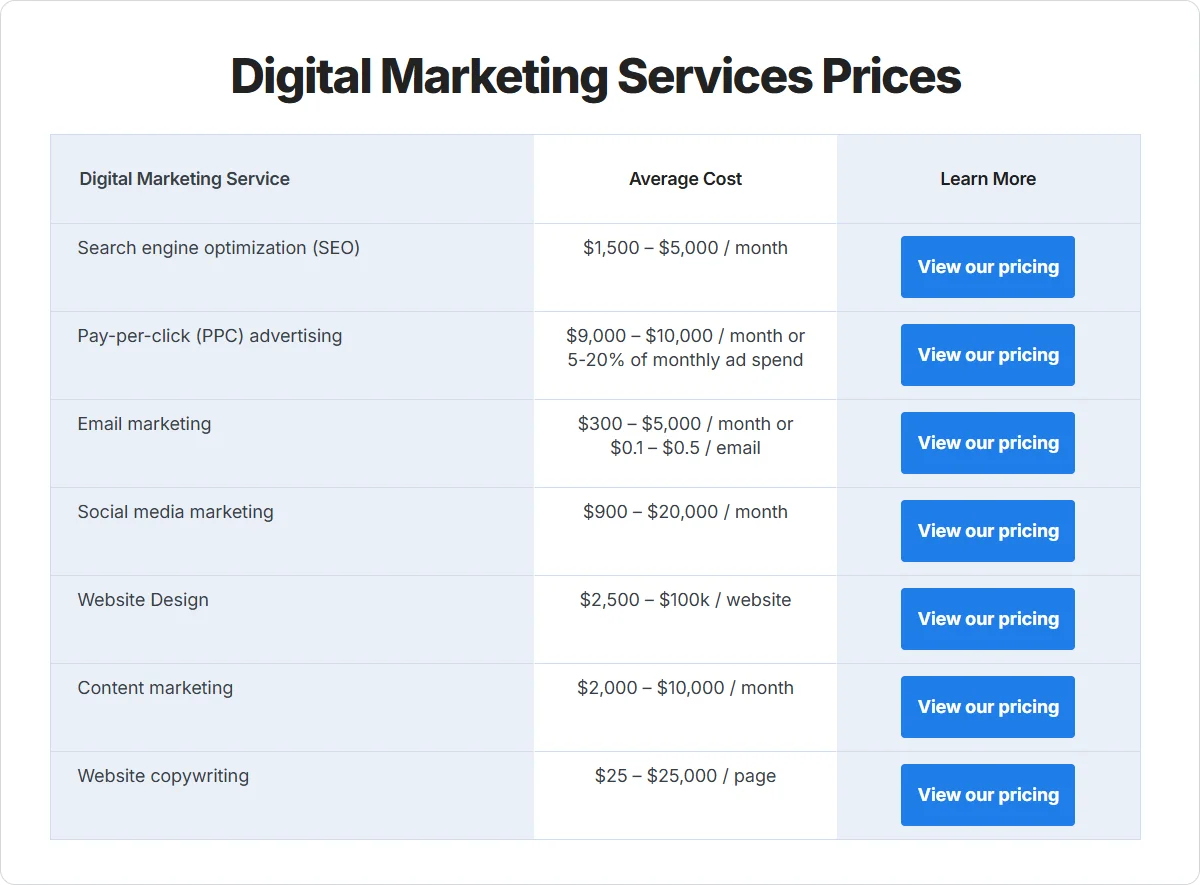This screenshot has width=1200, height=885.
Task: Click the Search engine optimization (SEO) cell
Action: [x=219, y=248]
